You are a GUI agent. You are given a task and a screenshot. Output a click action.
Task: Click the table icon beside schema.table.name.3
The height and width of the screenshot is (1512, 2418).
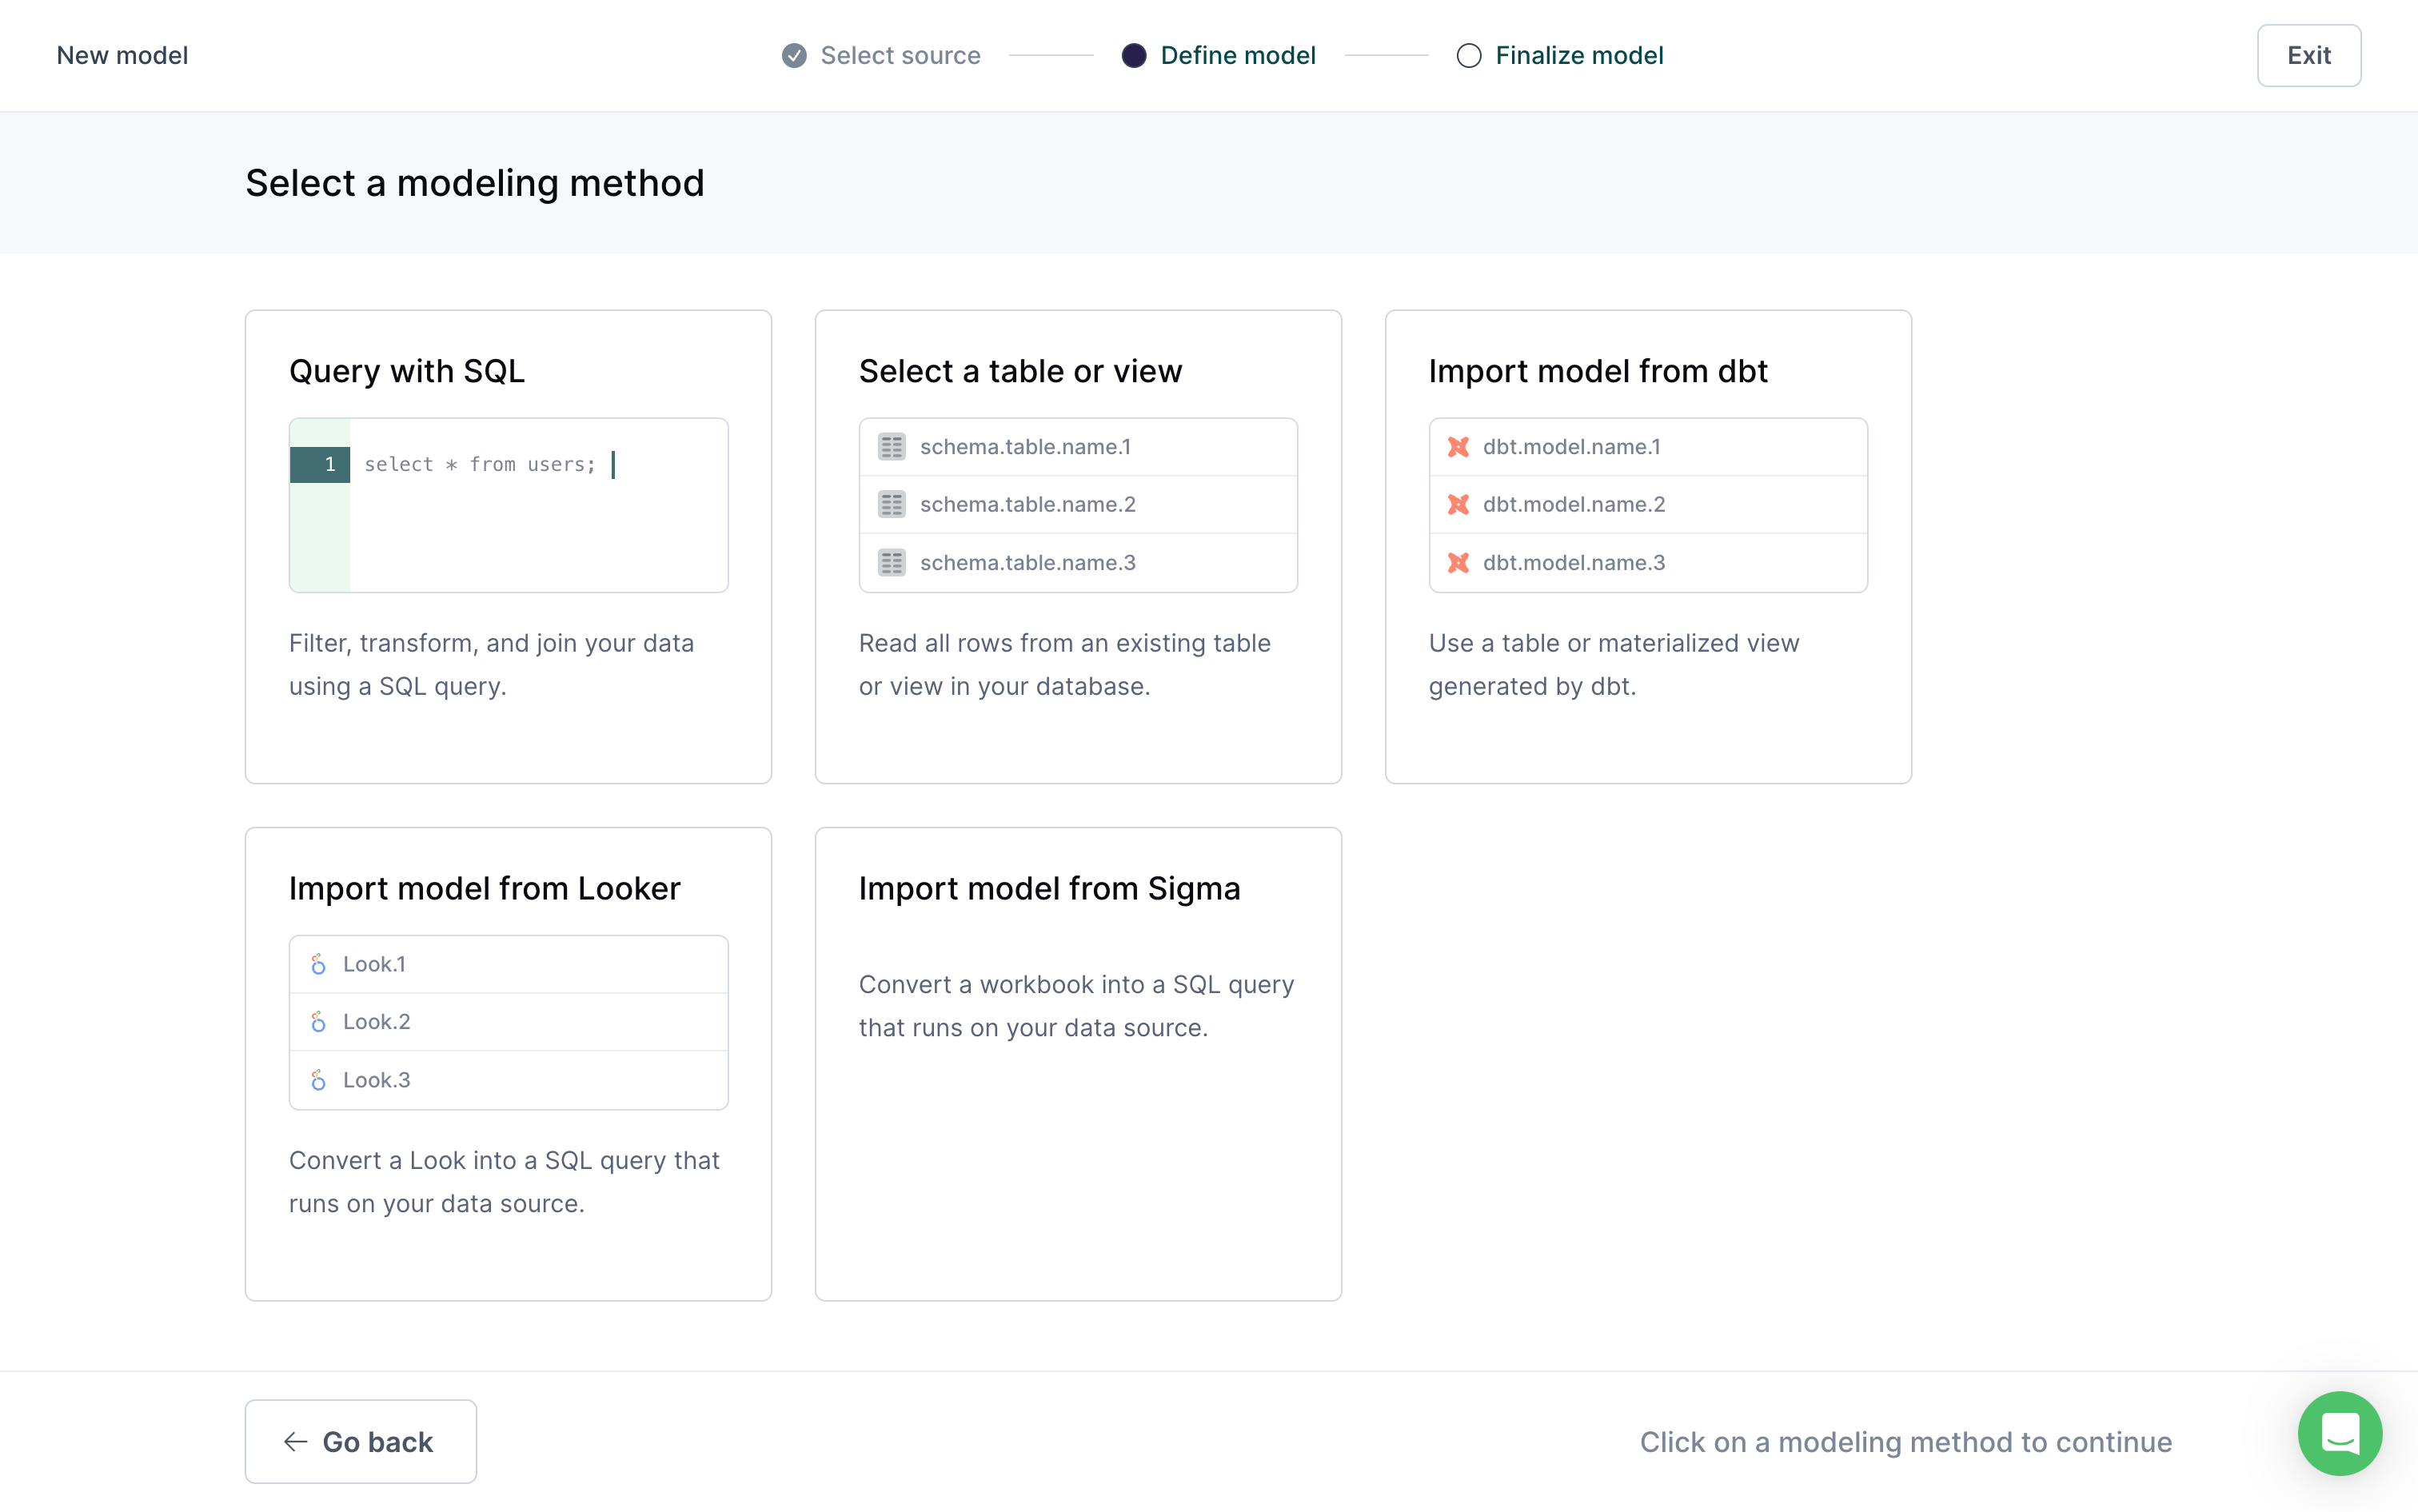(893, 562)
